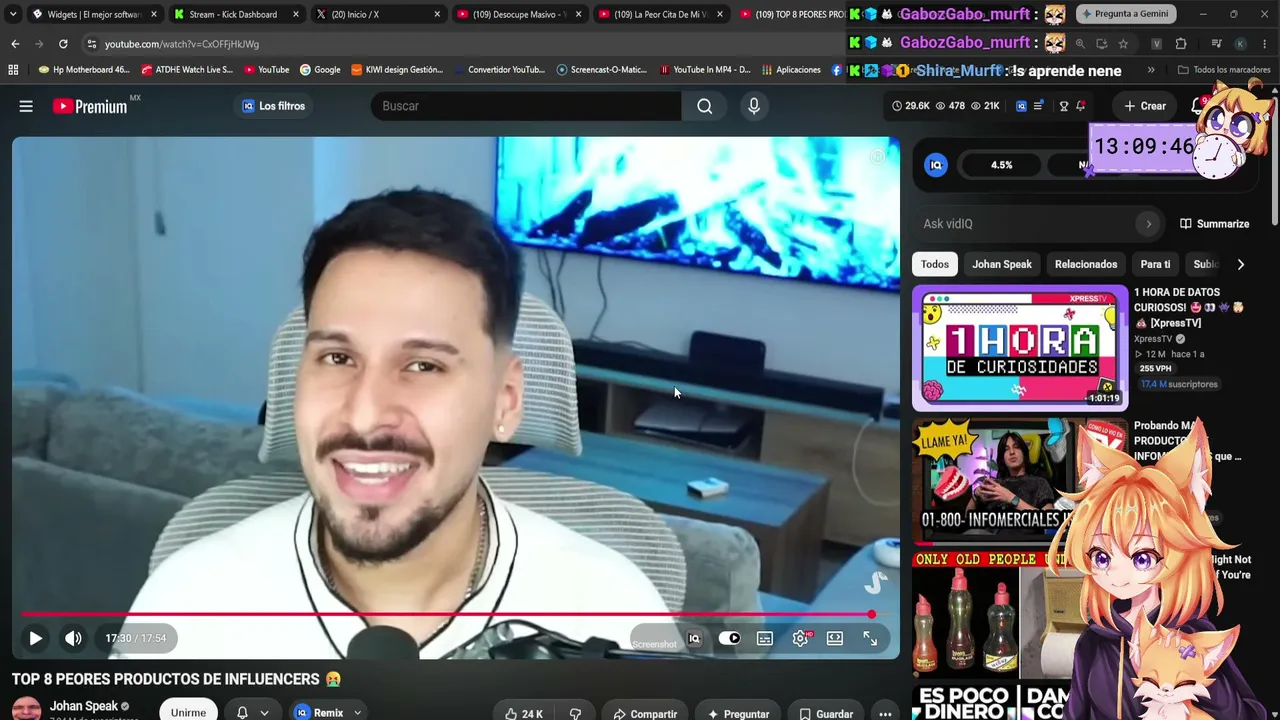This screenshot has width=1280, height=720.
Task: Switch to La Peor Cita YouTube tab
Action: (x=660, y=14)
